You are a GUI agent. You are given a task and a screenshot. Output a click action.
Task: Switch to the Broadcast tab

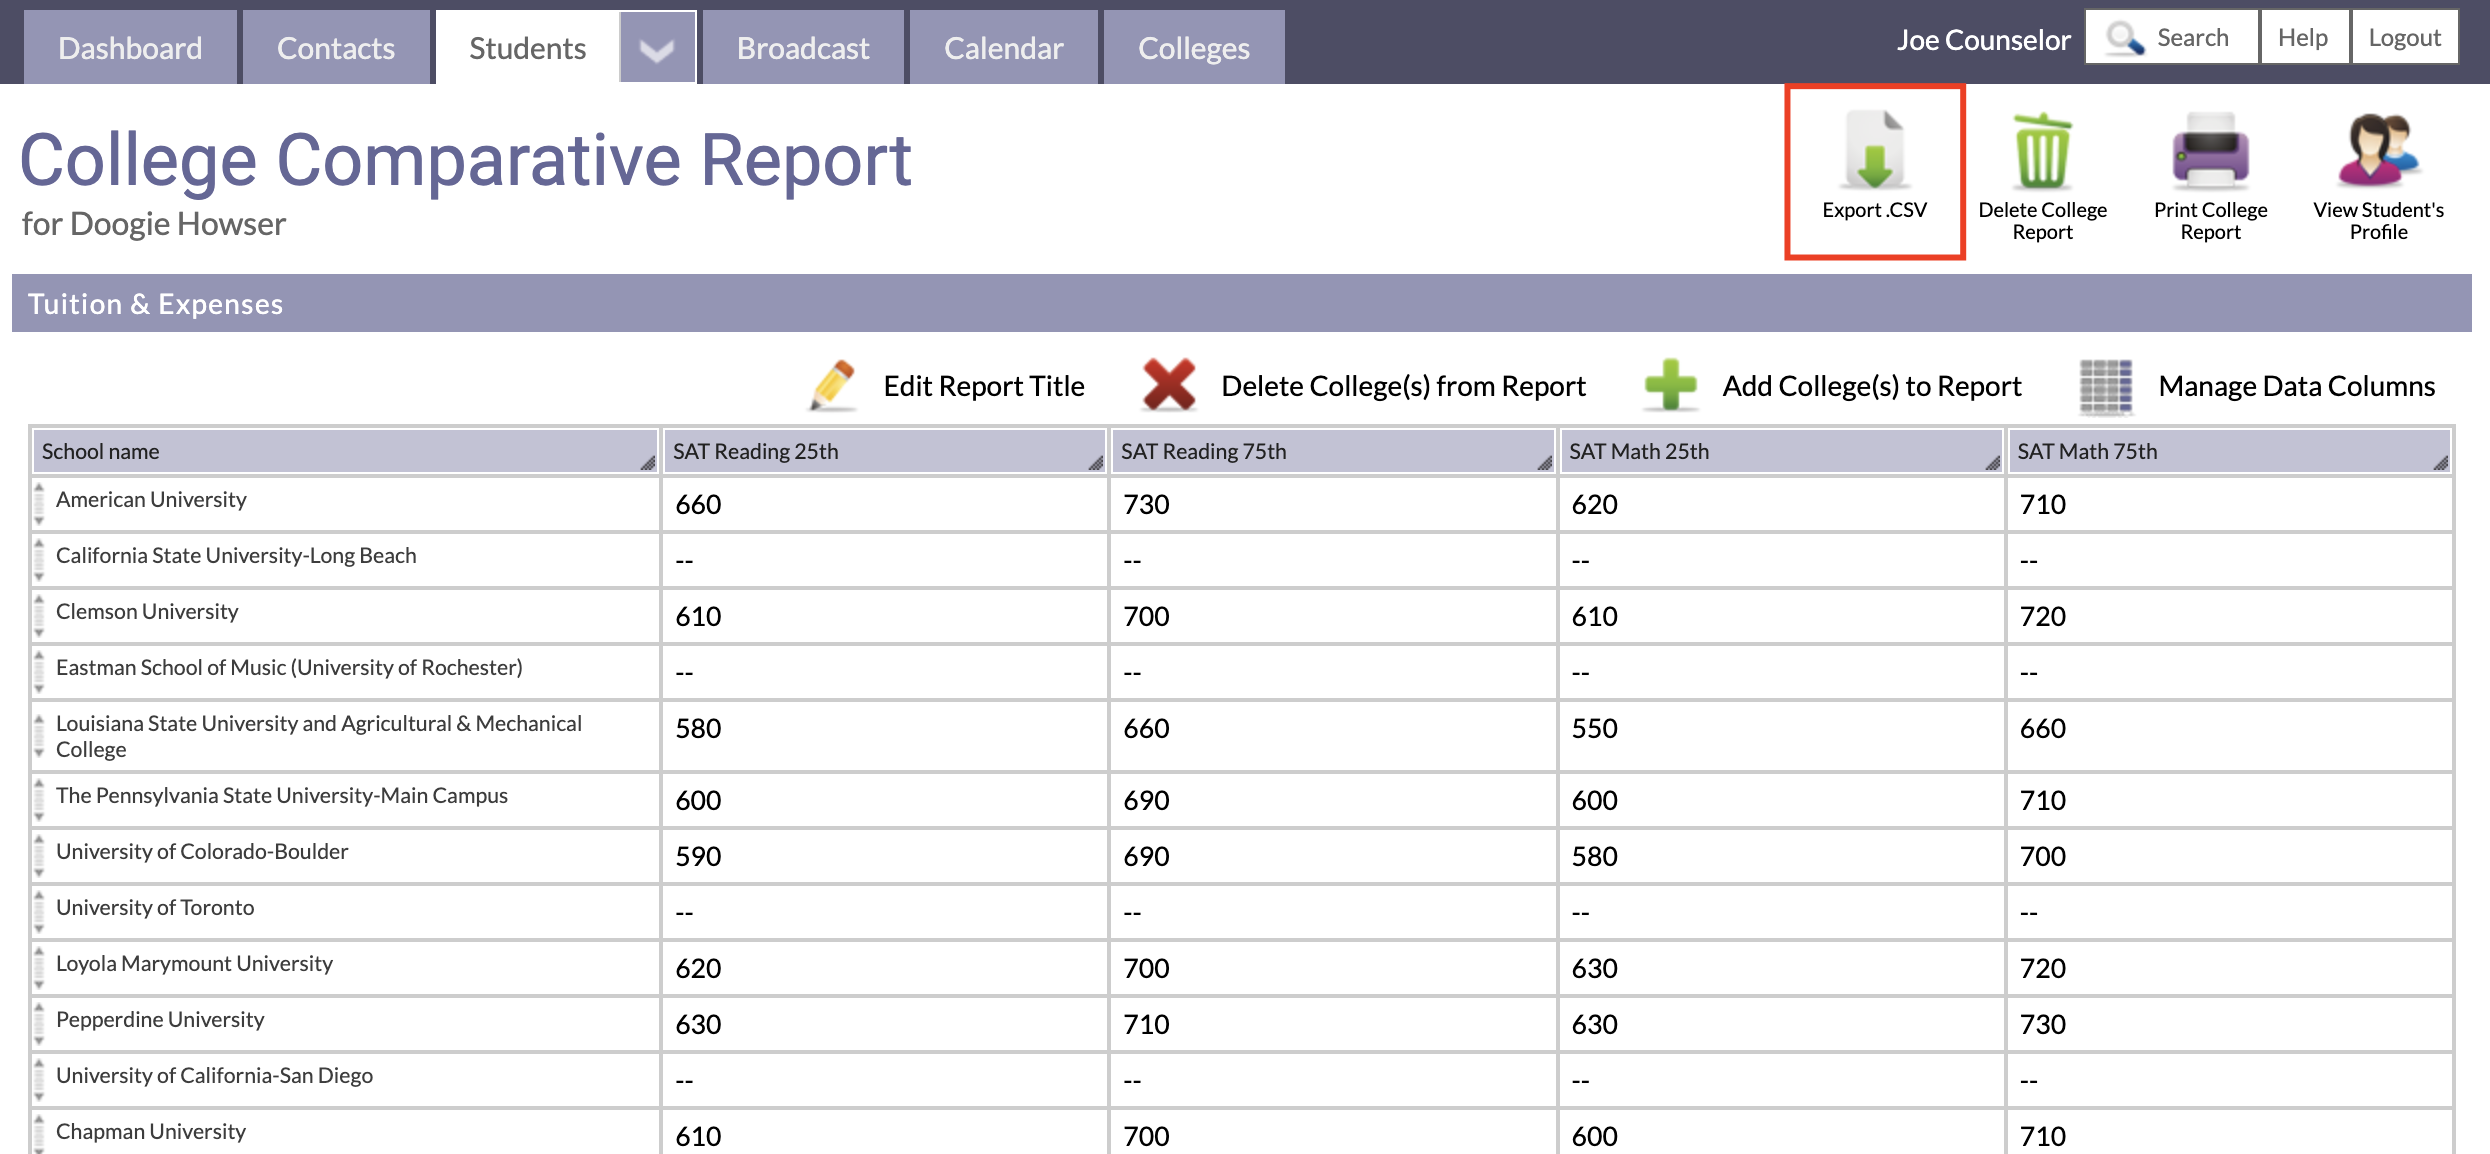tap(803, 48)
